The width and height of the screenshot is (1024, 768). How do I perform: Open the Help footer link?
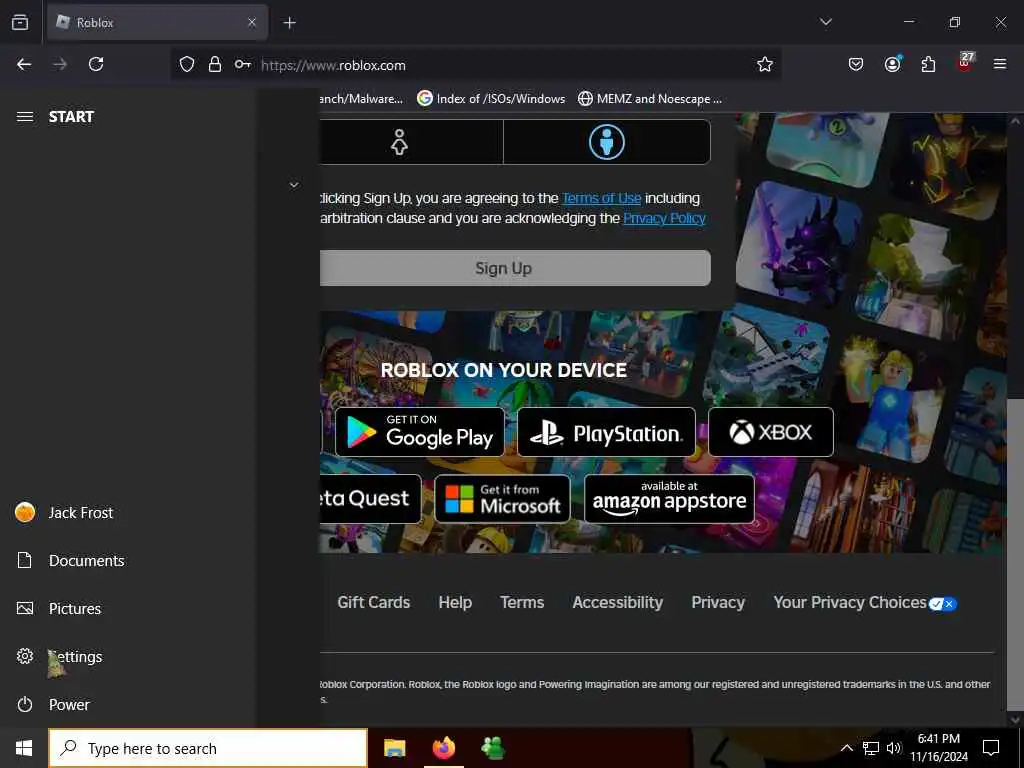click(x=455, y=602)
